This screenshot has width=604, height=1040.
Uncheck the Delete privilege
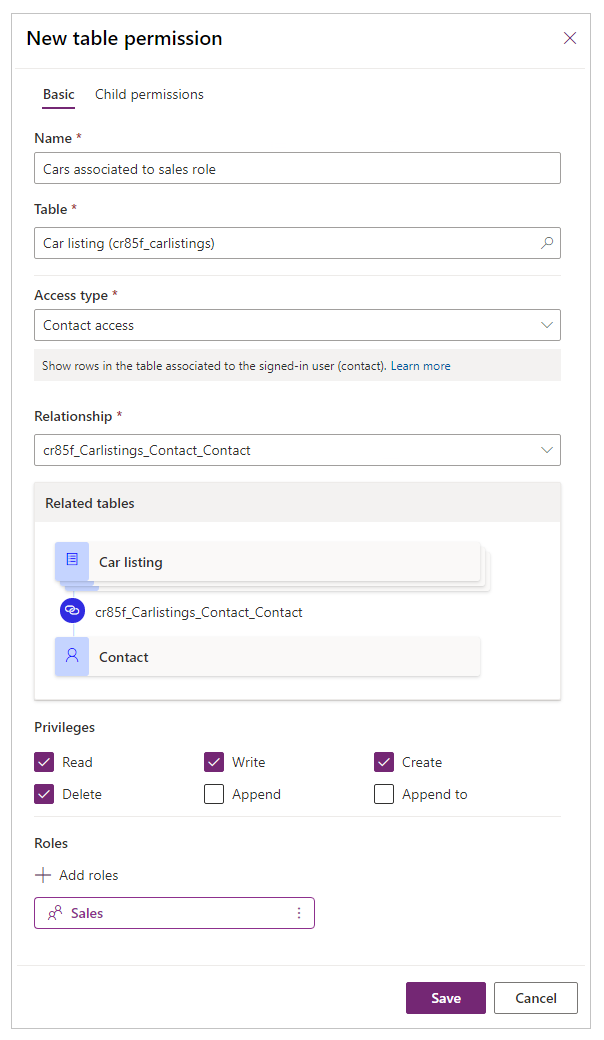tap(44, 794)
